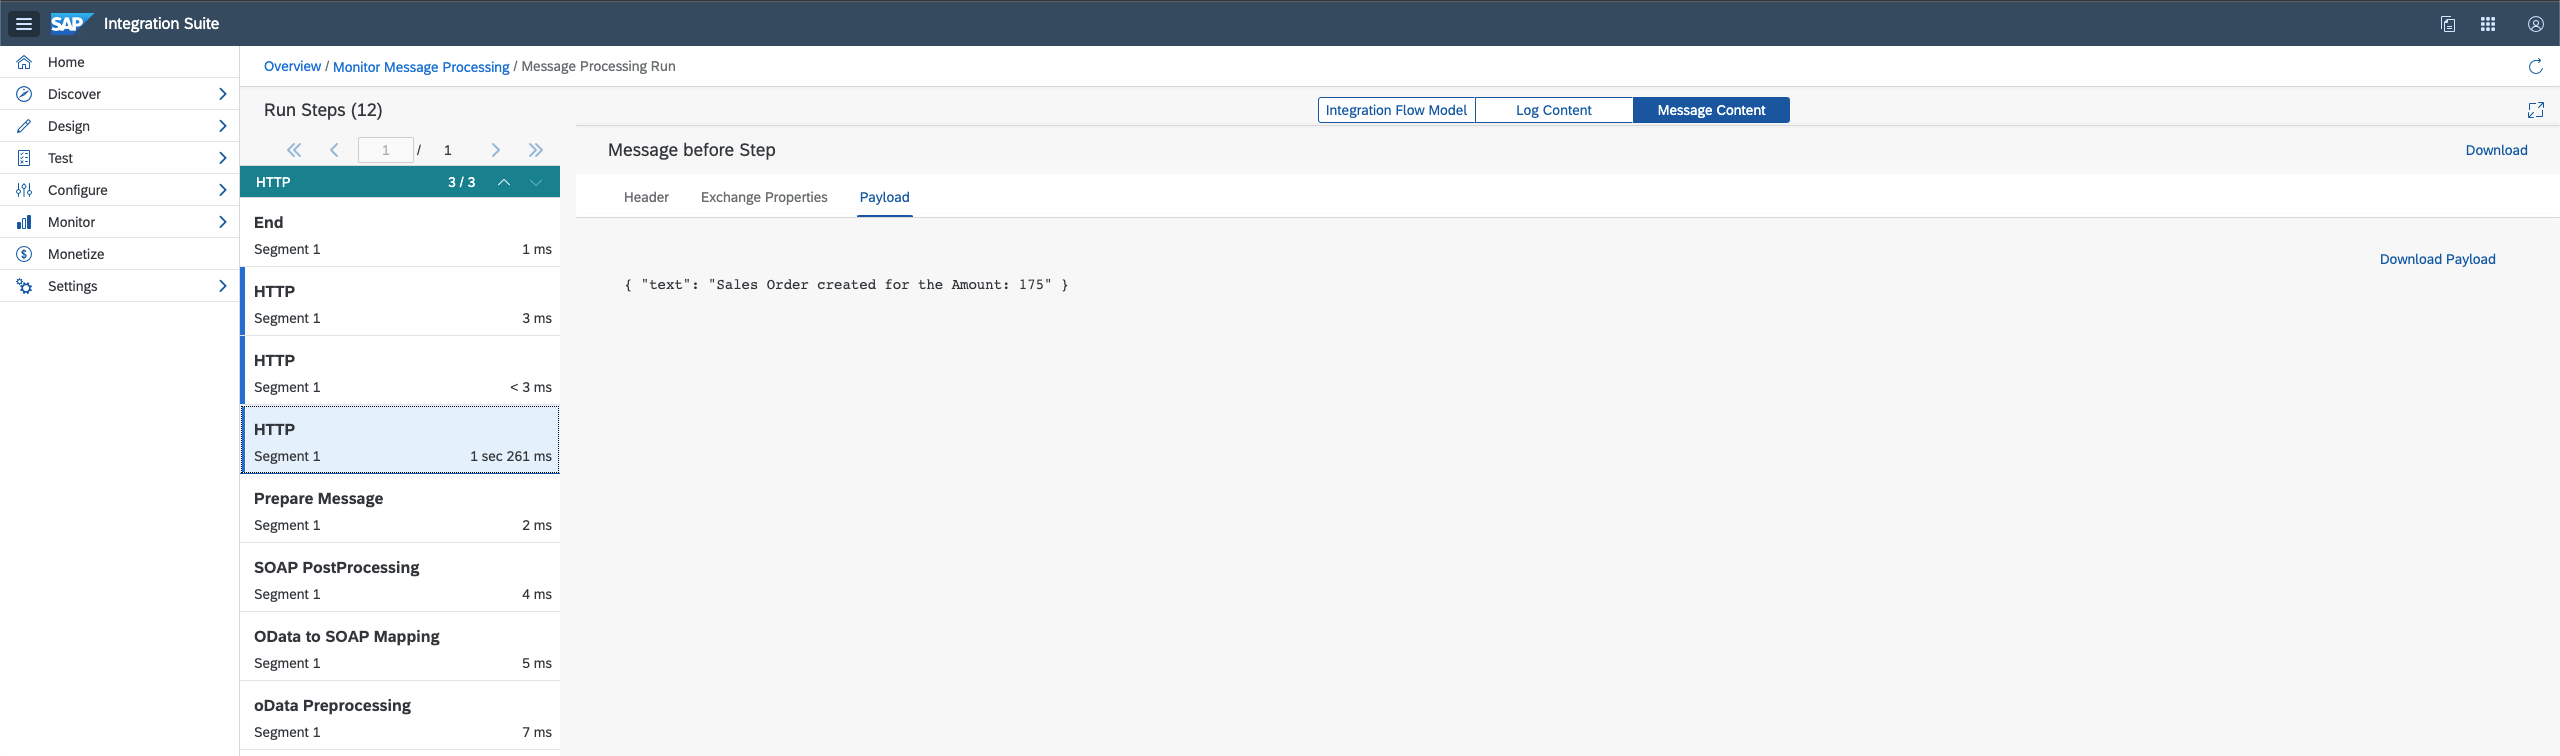Image resolution: width=2560 pixels, height=756 pixels.
Task: Go to previous page of run steps
Action: pos(334,150)
